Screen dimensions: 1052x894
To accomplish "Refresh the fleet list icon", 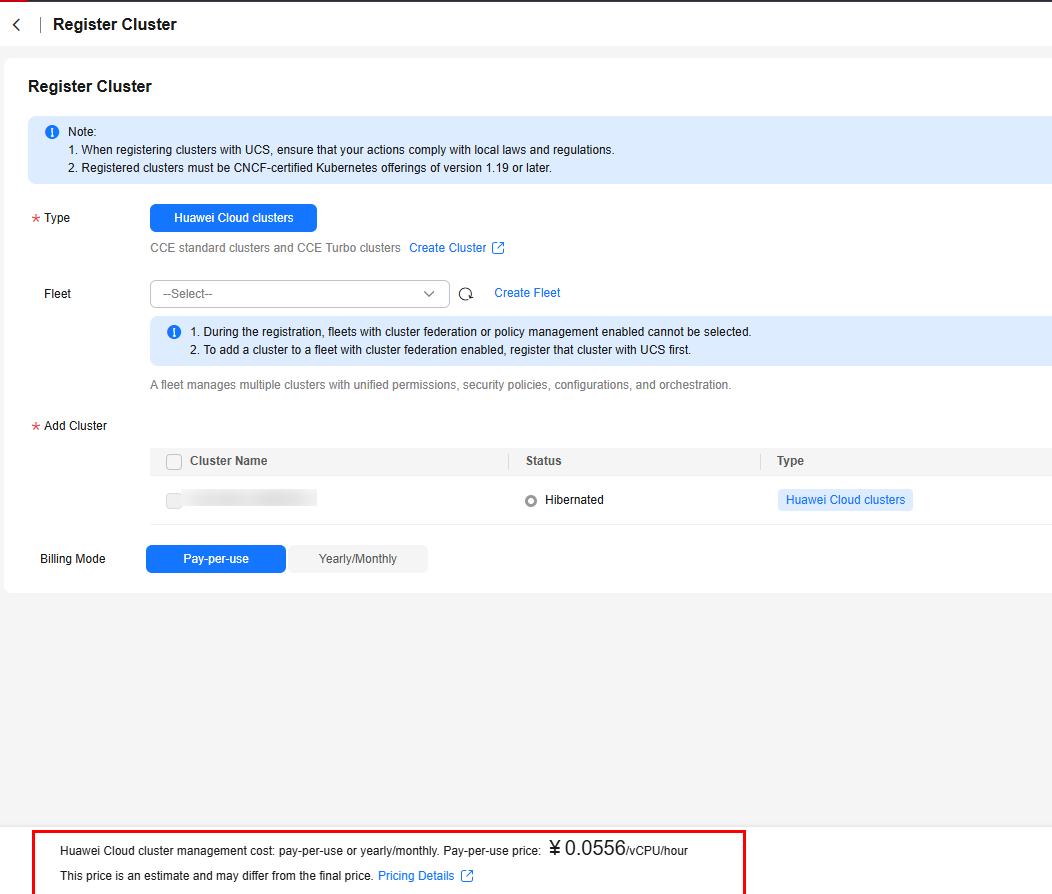I will click(466, 294).
